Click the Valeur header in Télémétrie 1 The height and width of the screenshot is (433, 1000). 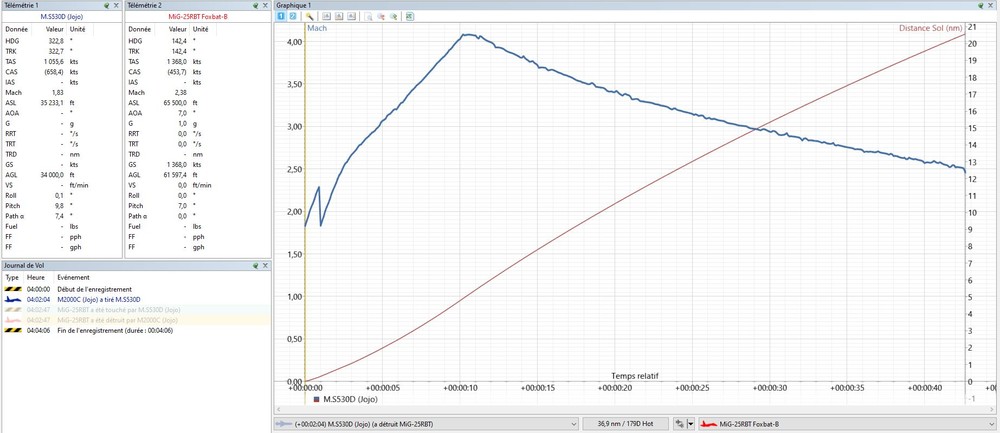click(55, 29)
